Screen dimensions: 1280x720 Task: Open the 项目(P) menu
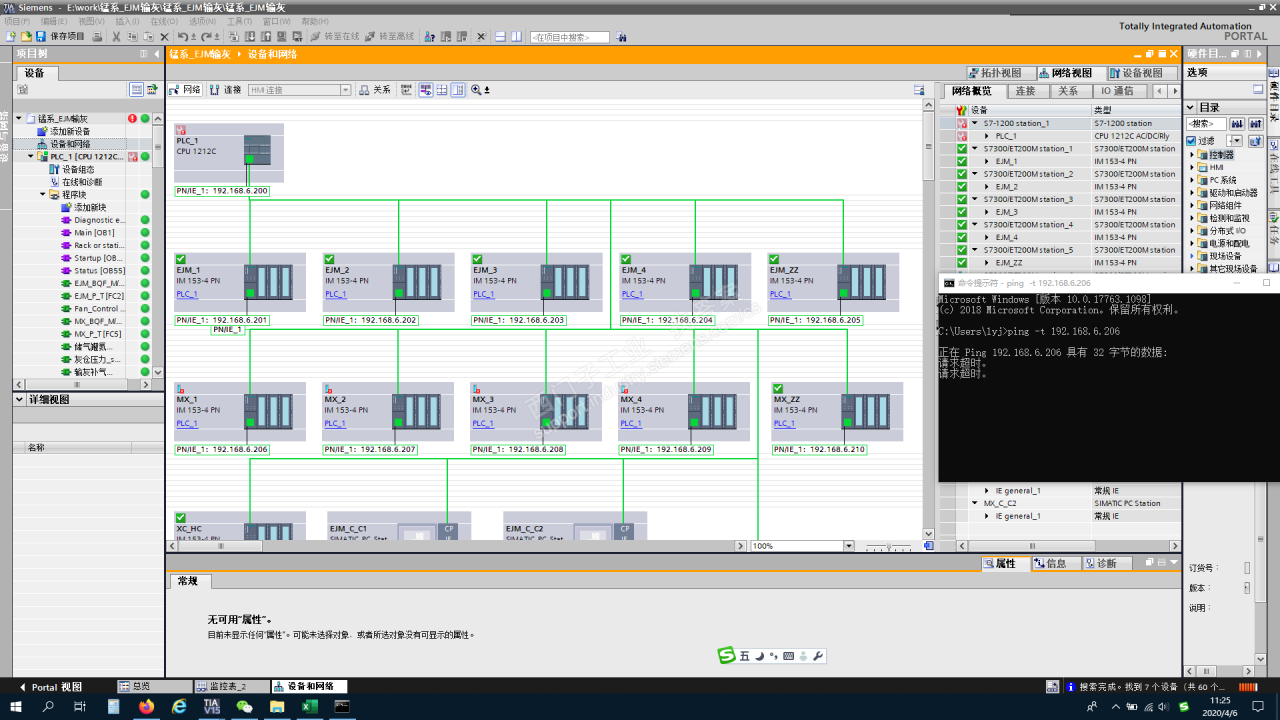point(17,21)
